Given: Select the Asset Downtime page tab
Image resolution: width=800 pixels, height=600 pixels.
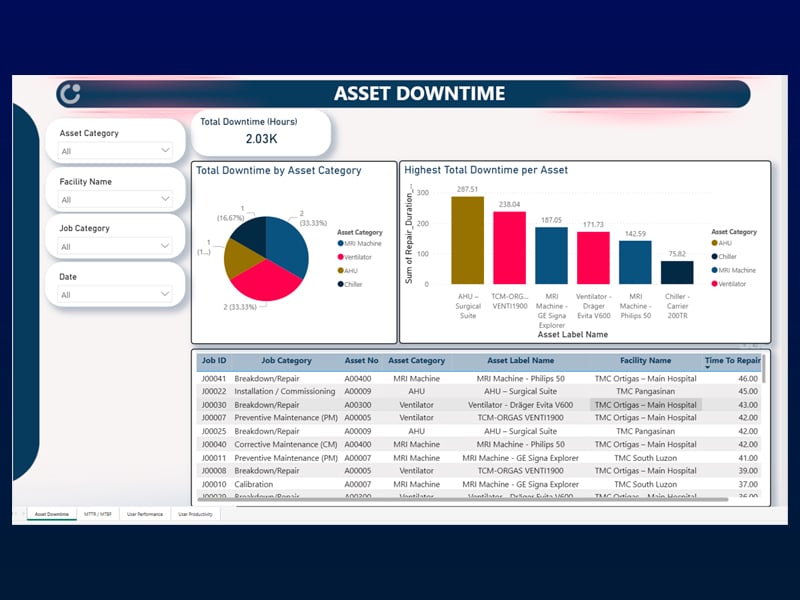Looking at the screenshot, I should [52, 514].
